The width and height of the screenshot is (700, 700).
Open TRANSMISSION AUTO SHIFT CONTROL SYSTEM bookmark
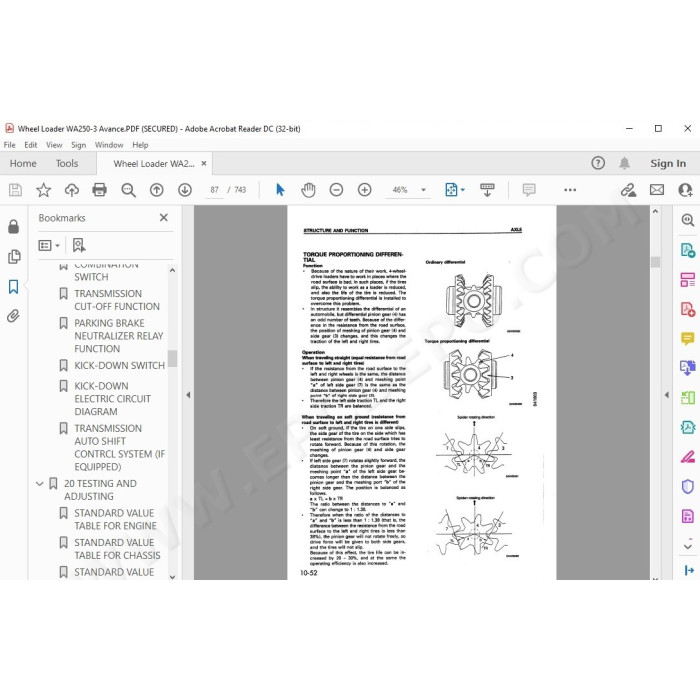pyautogui.click(x=119, y=448)
